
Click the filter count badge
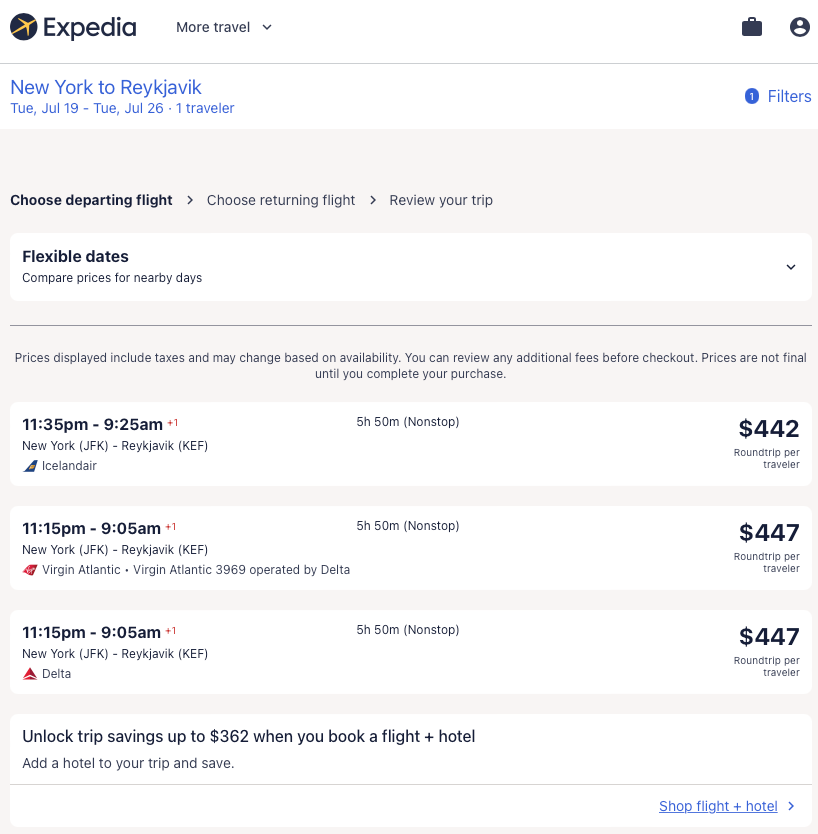pyautogui.click(x=752, y=97)
